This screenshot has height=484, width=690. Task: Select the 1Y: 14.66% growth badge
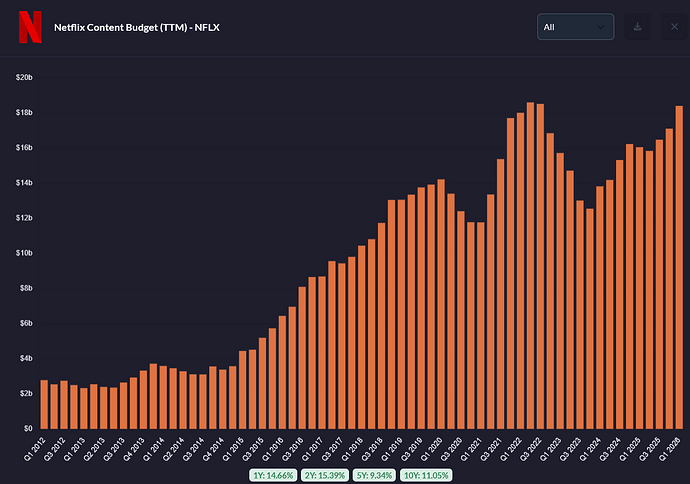[273, 475]
